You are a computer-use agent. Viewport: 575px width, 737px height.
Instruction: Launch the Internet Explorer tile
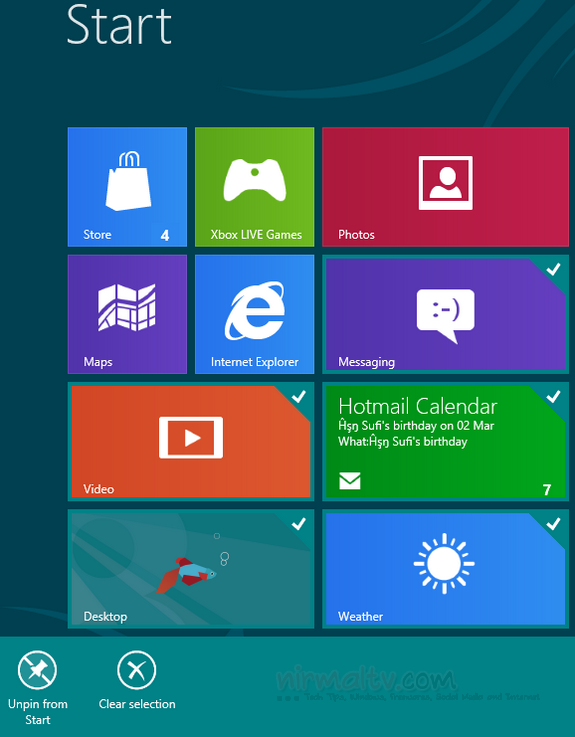click(254, 314)
